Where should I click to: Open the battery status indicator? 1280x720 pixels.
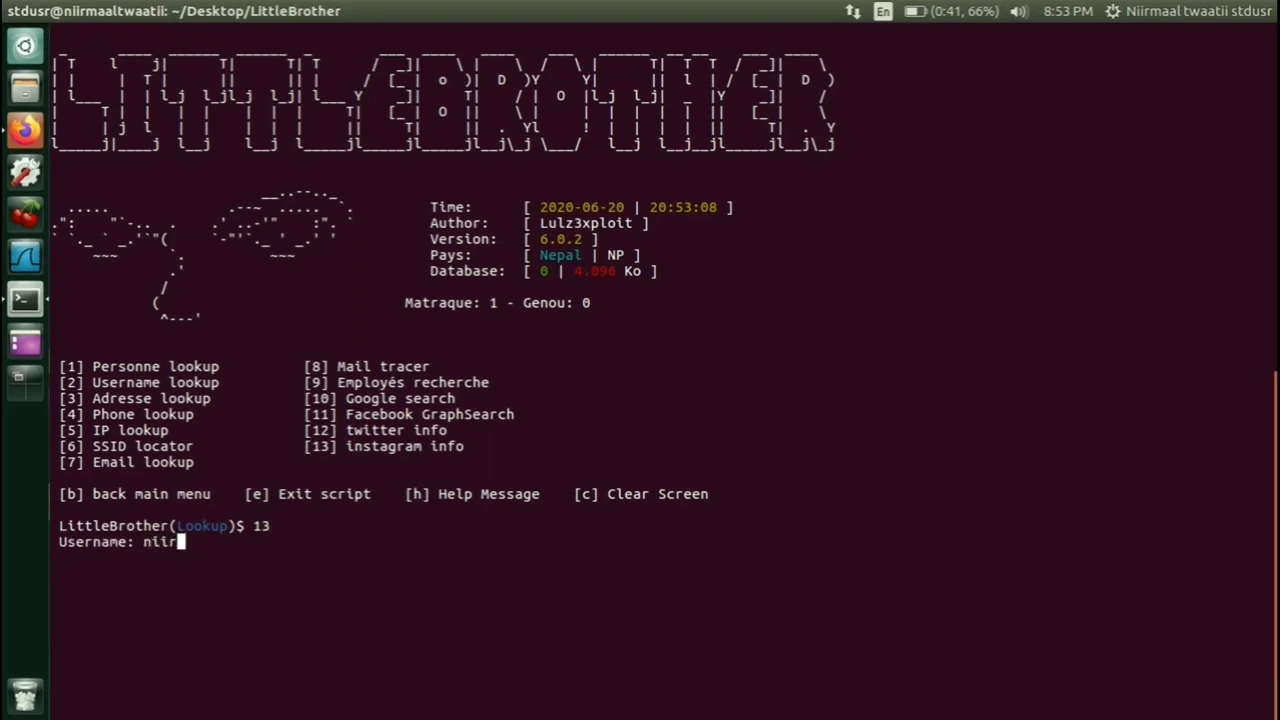(x=952, y=11)
